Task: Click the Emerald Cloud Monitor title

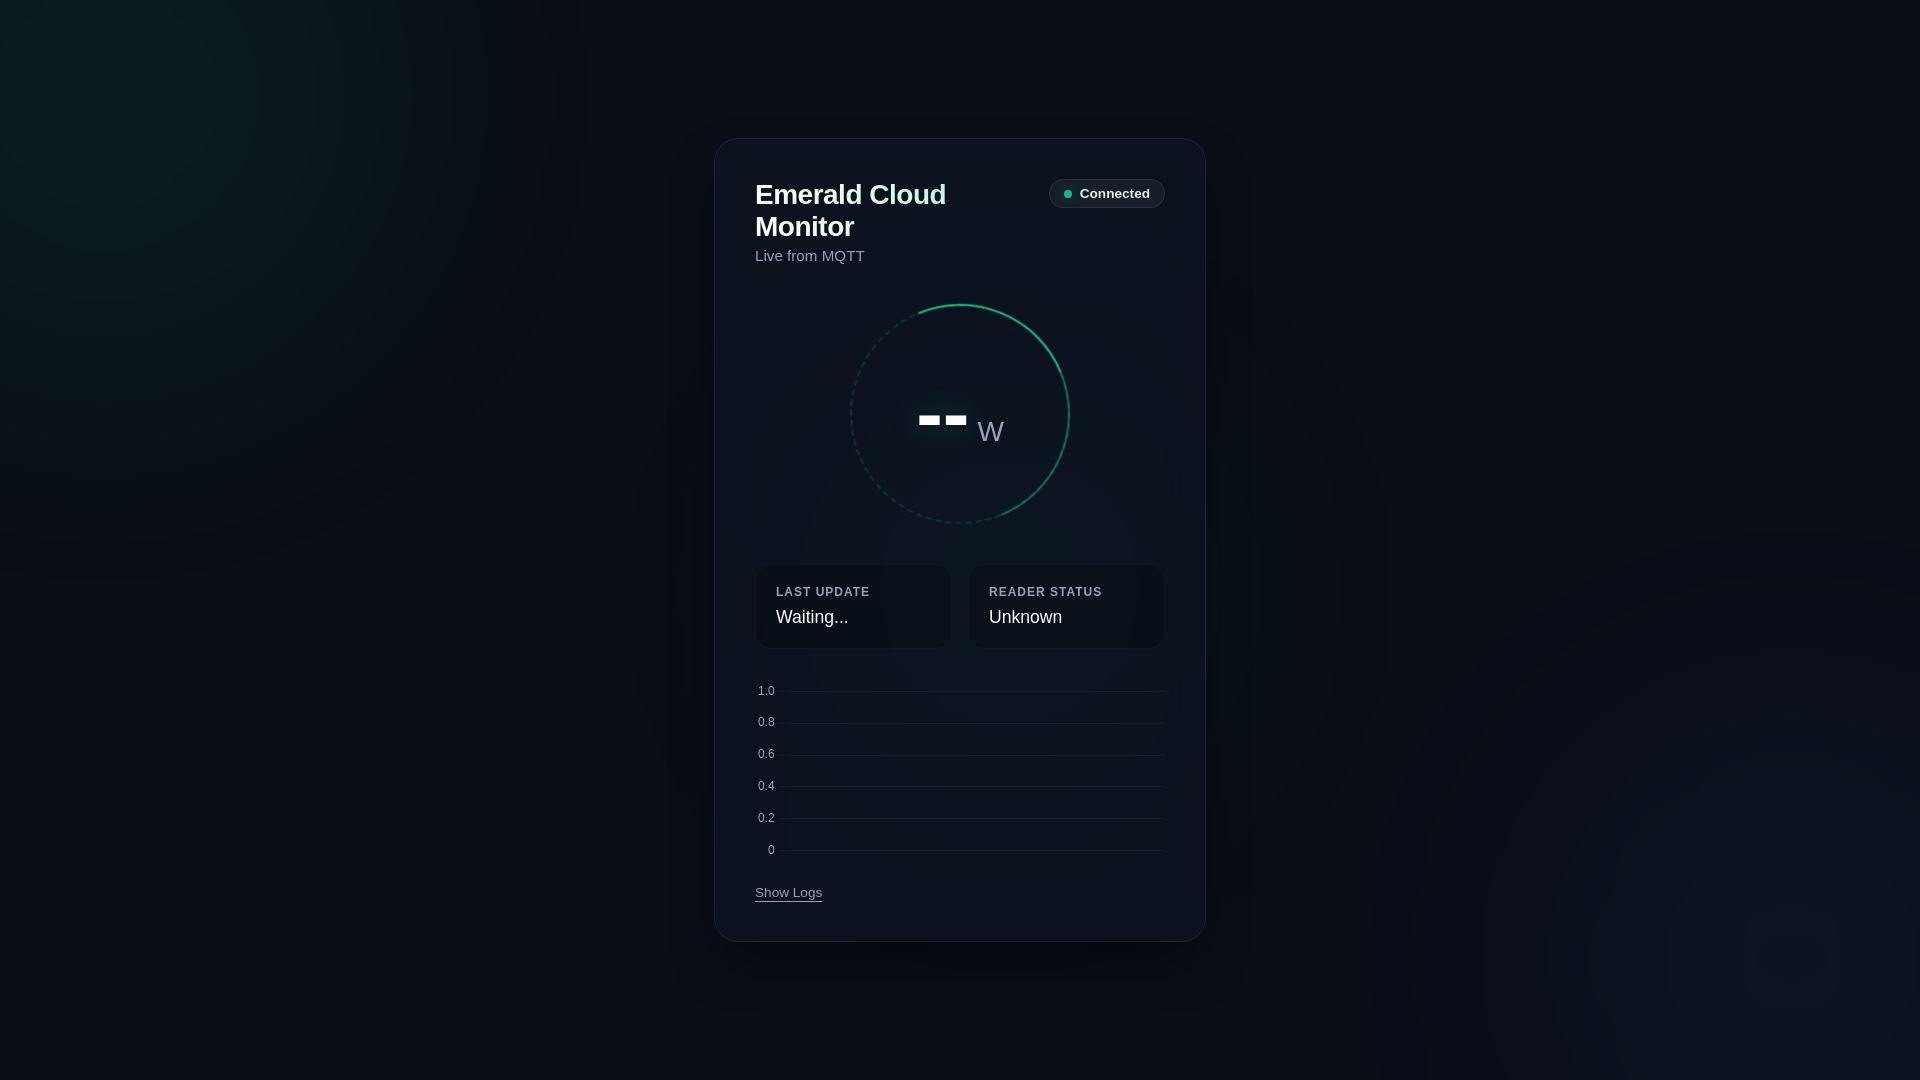Action: [849, 210]
